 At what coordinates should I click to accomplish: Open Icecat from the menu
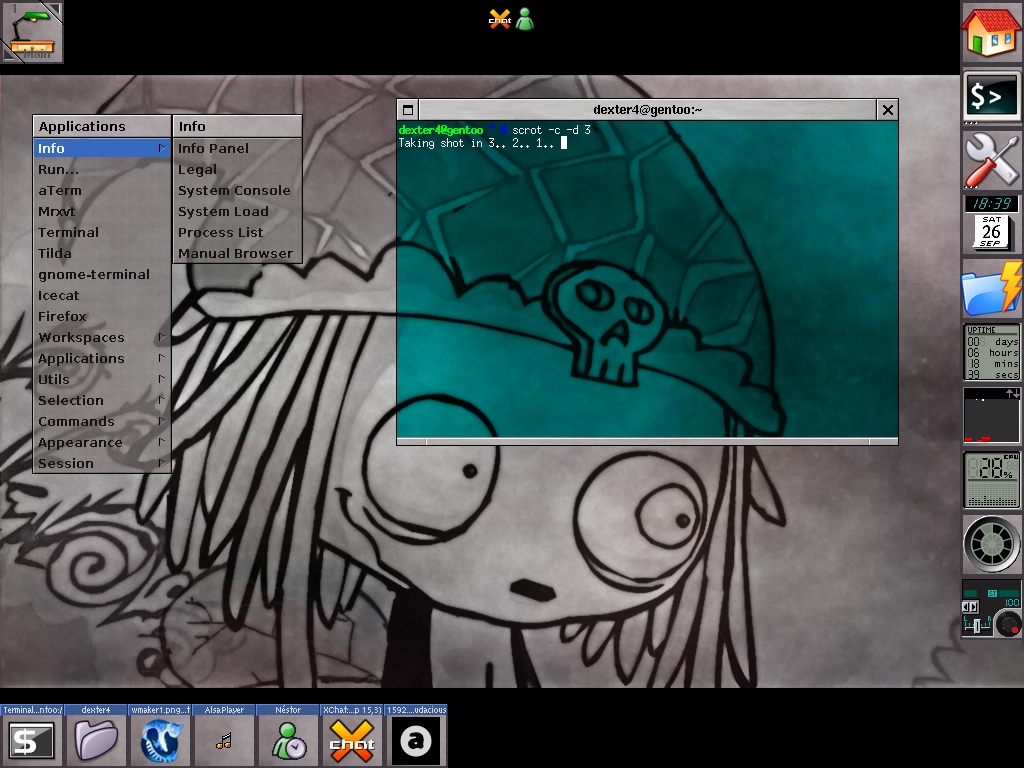(x=102, y=295)
